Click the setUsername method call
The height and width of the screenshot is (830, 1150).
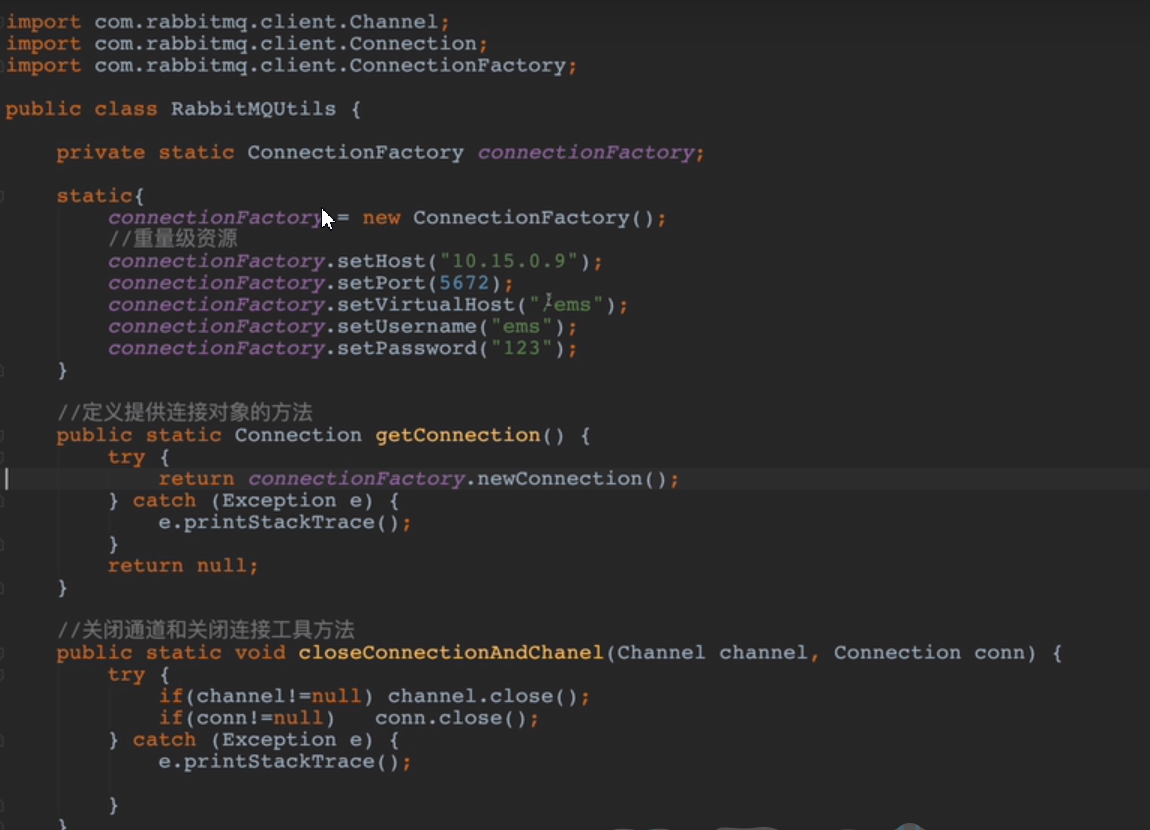pos(406,327)
